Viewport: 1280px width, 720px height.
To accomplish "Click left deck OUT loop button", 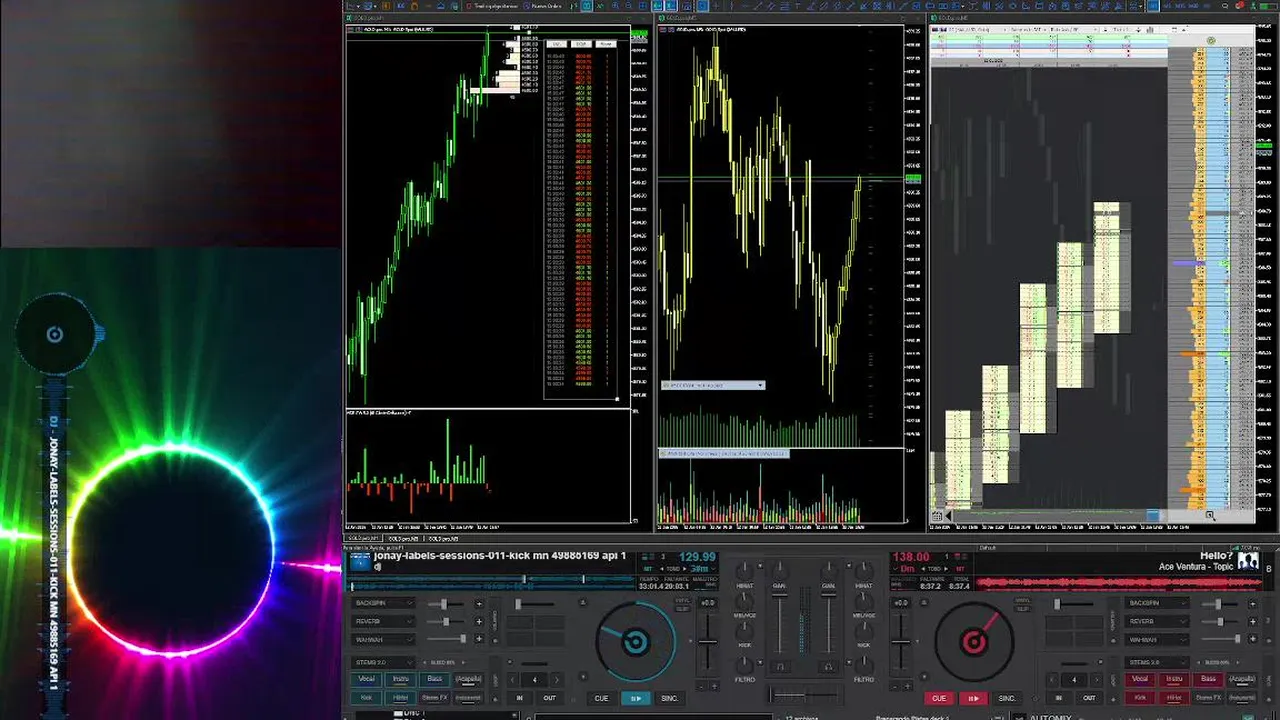I will [x=550, y=698].
